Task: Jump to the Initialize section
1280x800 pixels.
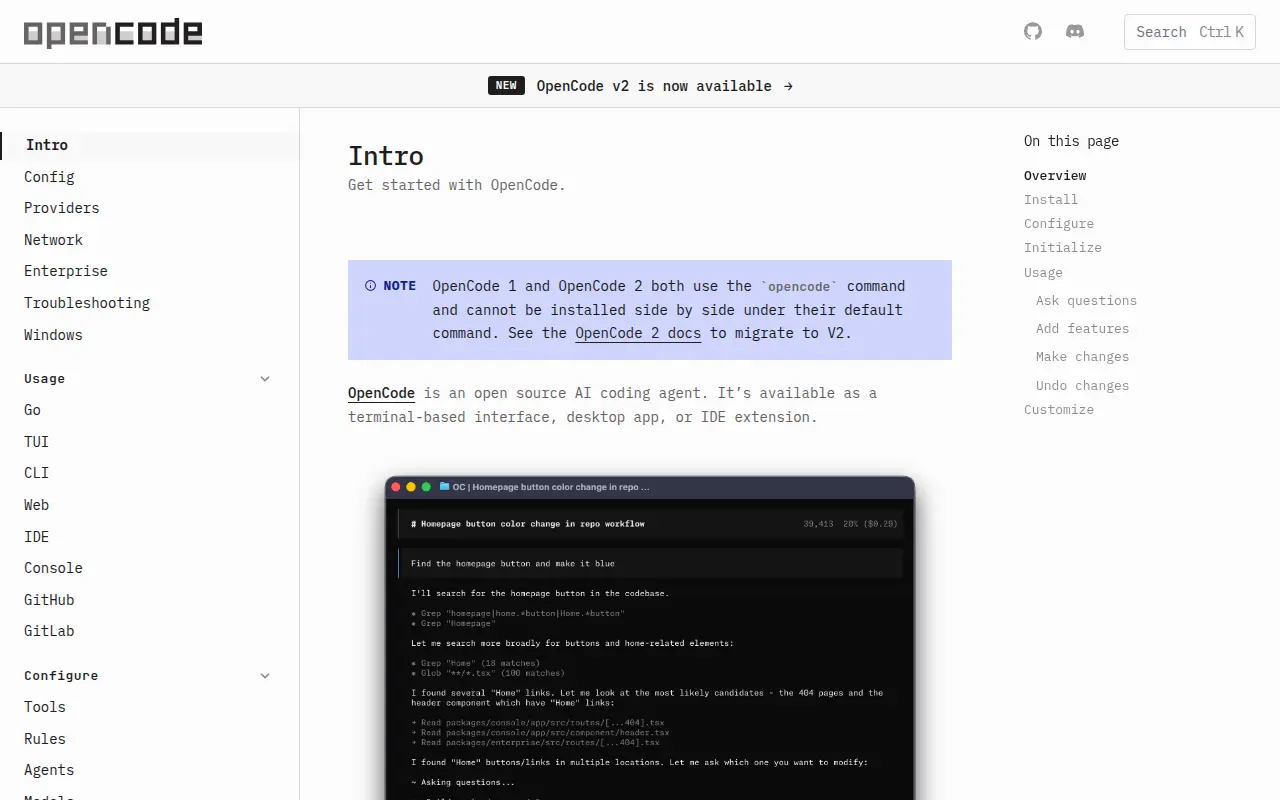Action: point(1063,247)
